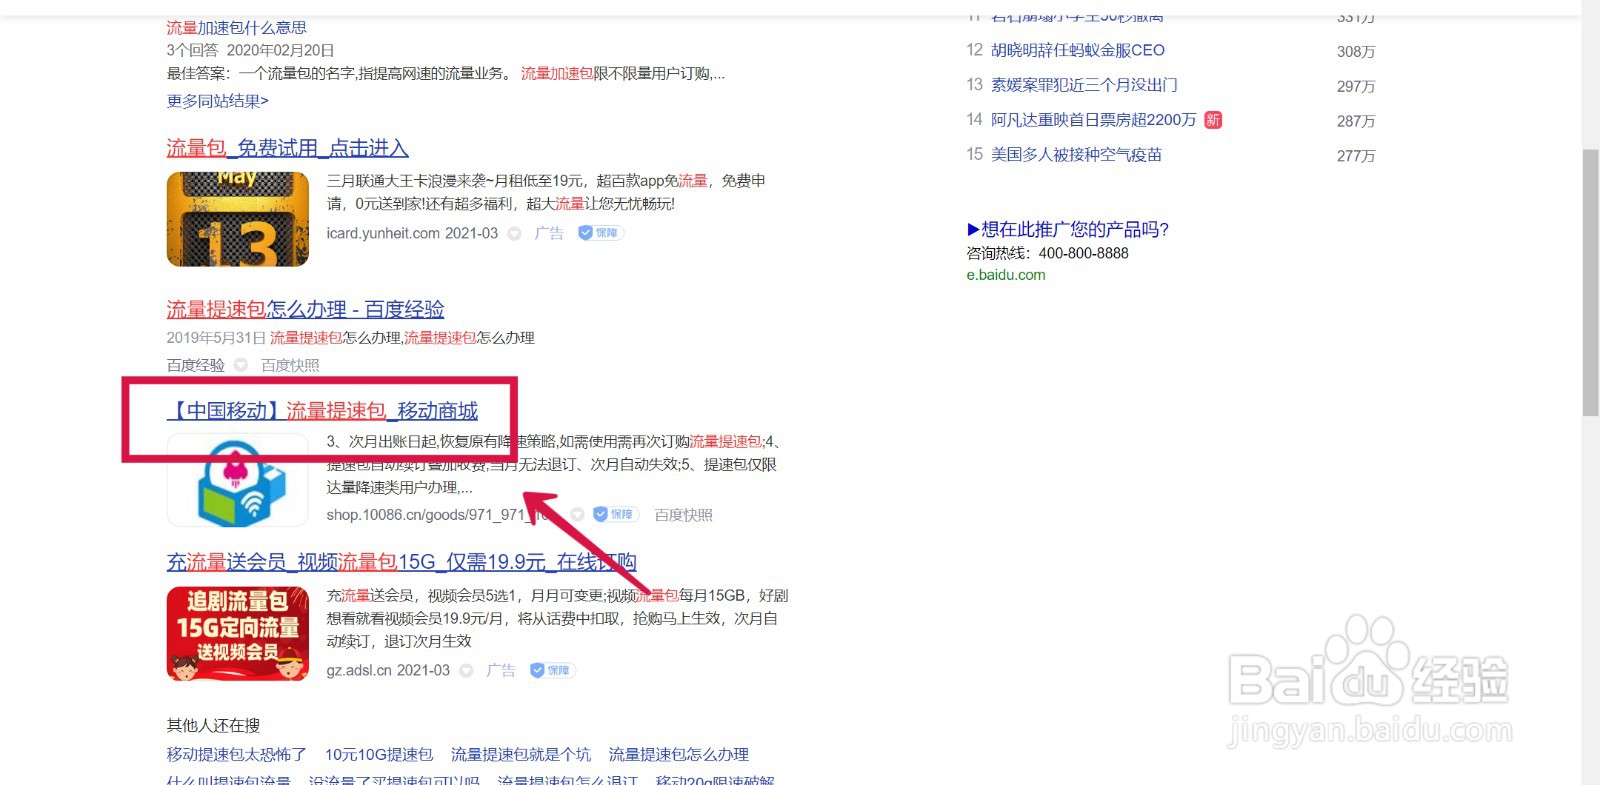
Task: Click 百度快照 under 百度经验 result
Action: click(290, 365)
